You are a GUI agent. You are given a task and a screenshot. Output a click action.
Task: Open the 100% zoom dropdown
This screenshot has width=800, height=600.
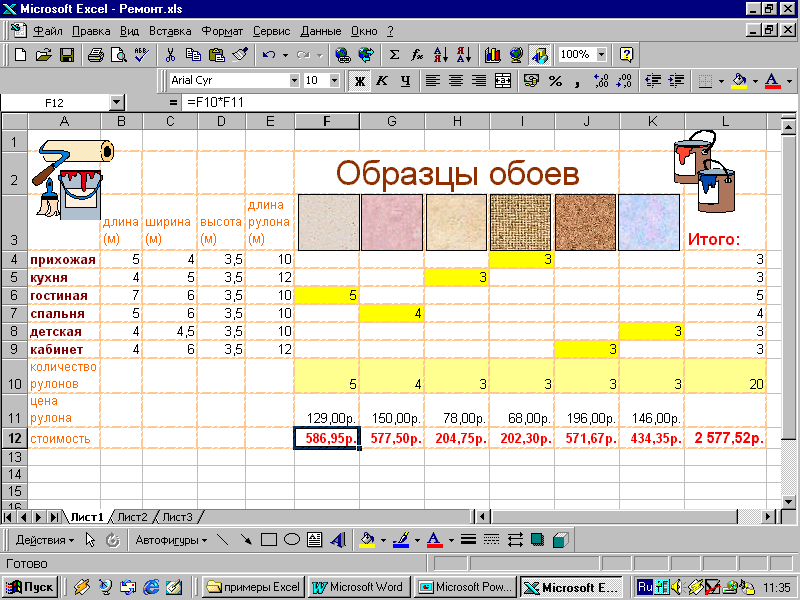(602, 54)
